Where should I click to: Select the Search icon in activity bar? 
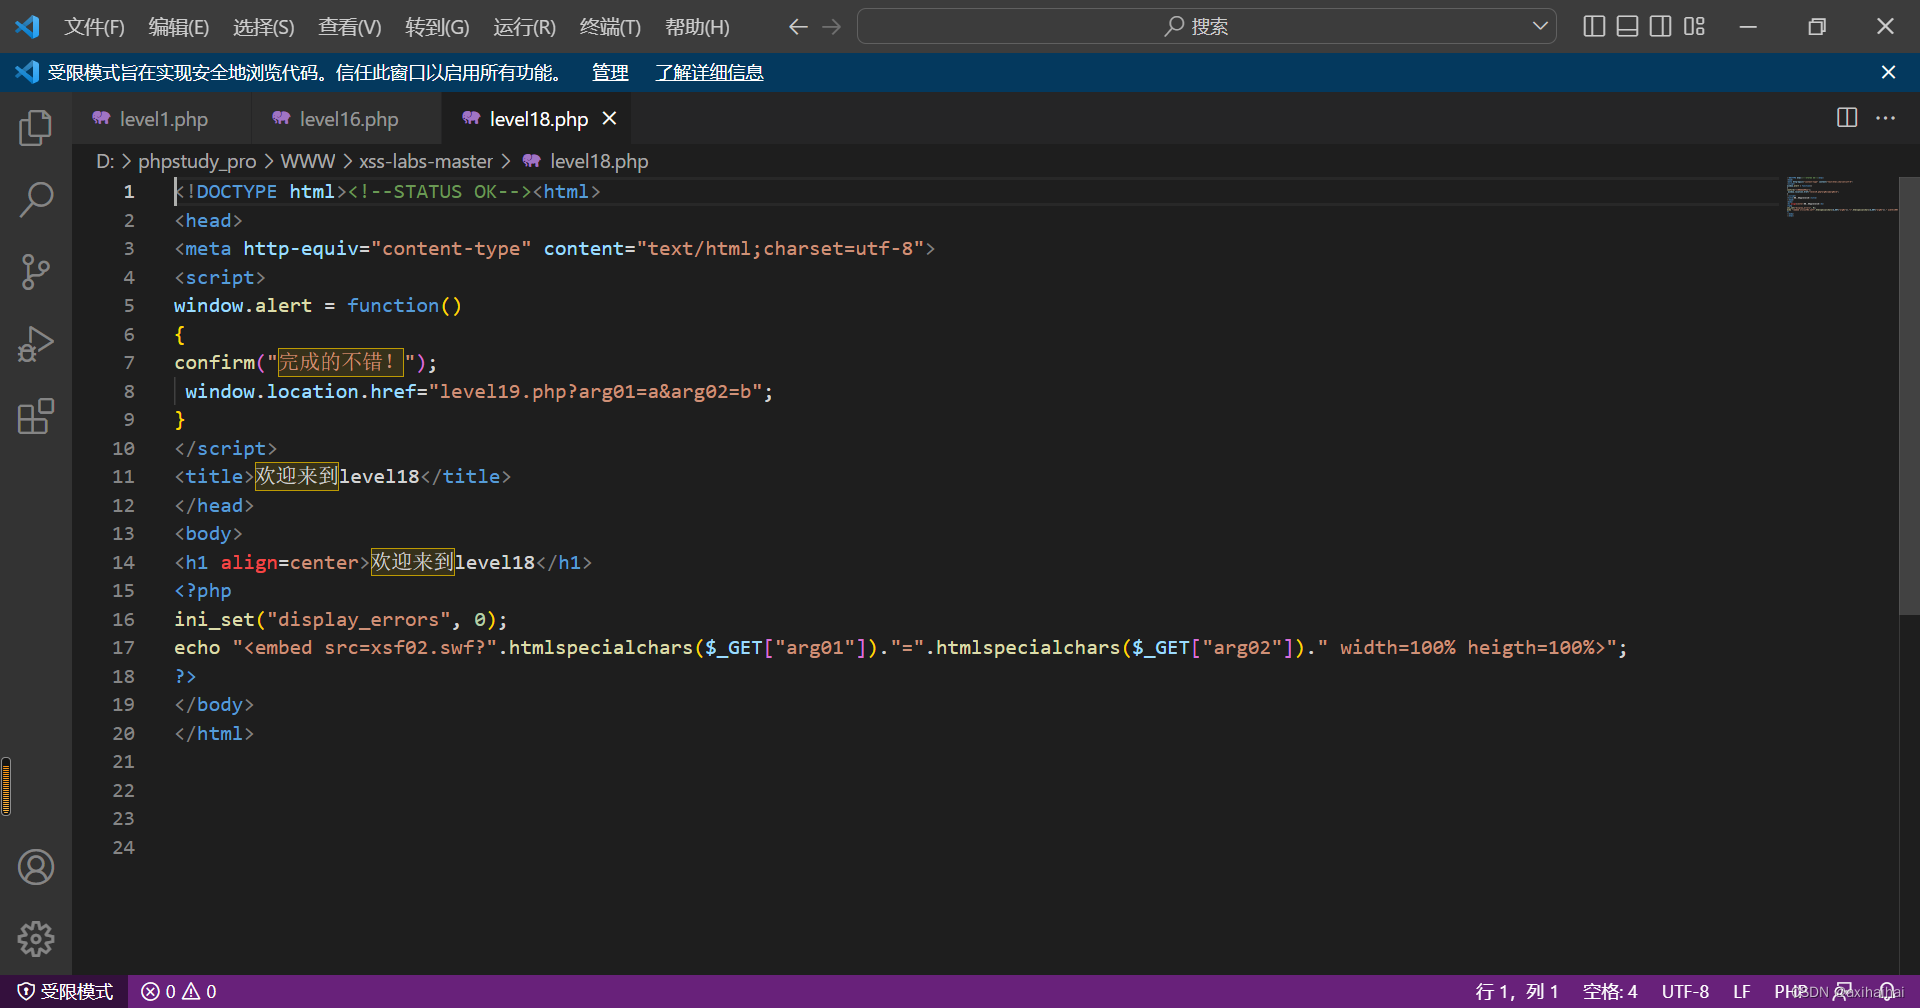coord(36,199)
